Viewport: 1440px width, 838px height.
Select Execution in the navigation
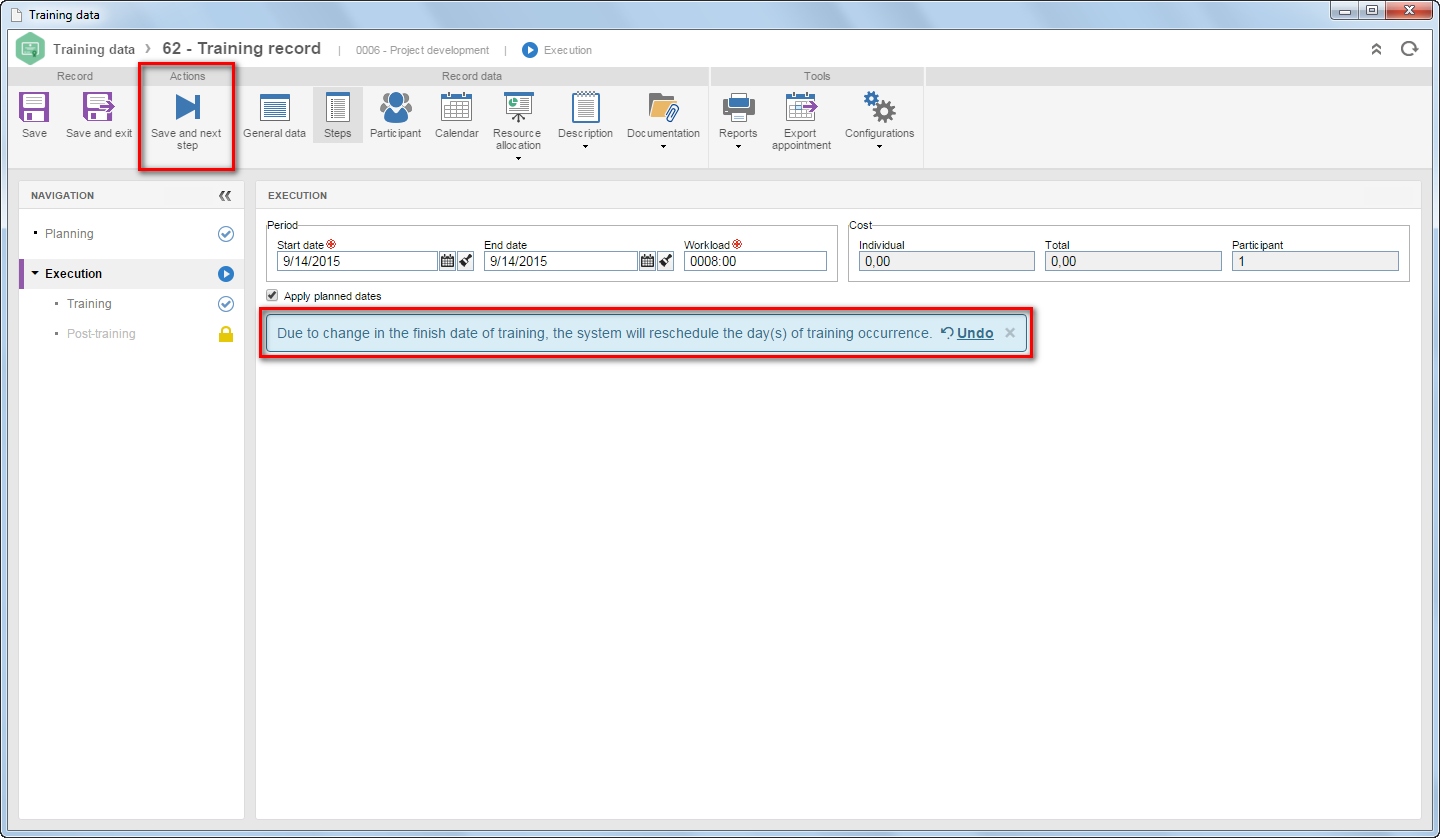(x=73, y=274)
